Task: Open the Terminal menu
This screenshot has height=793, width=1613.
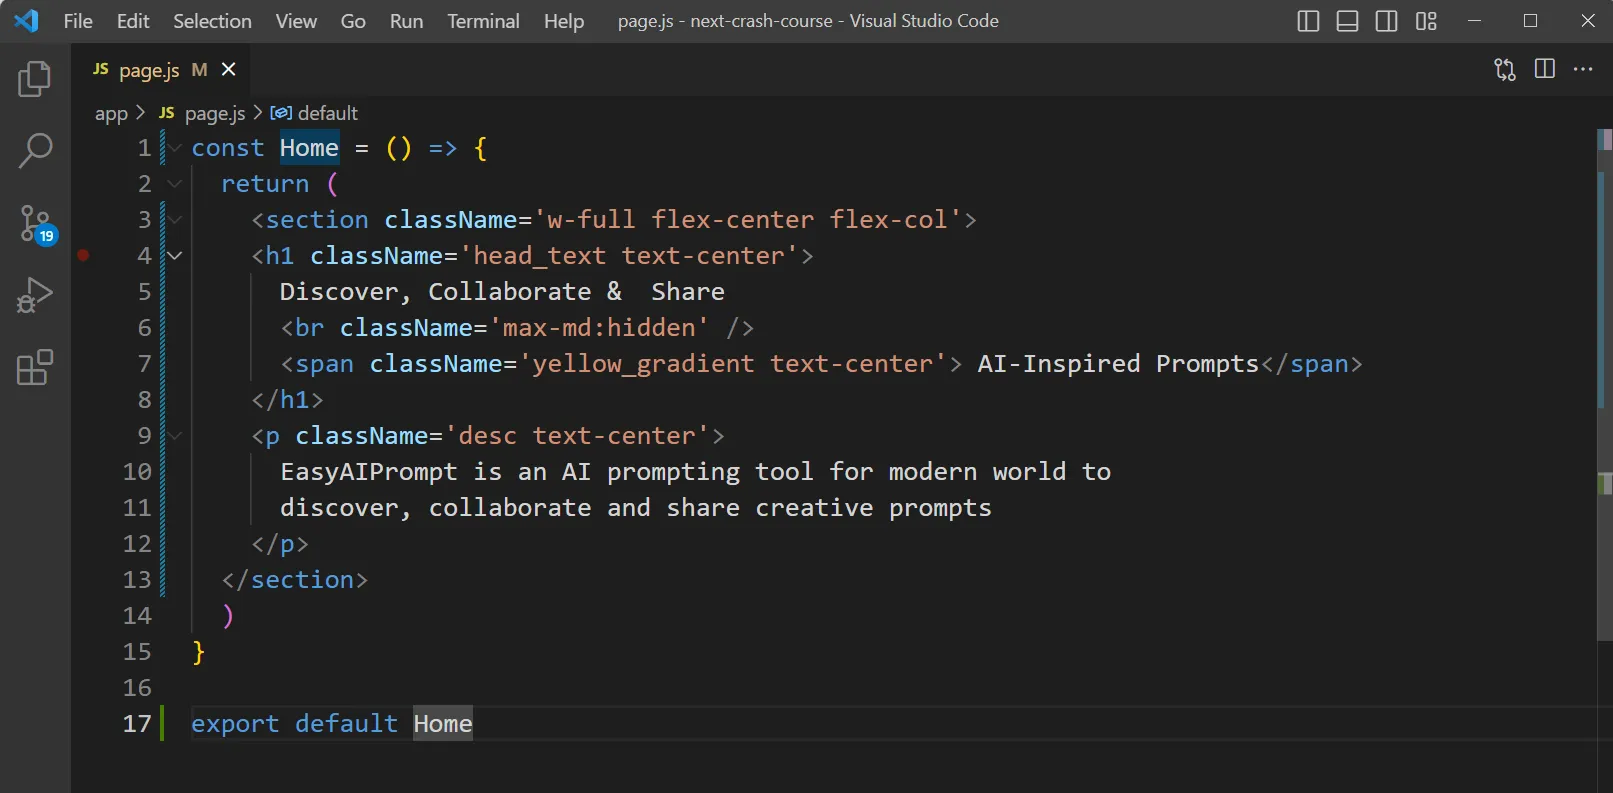Action: [x=483, y=21]
